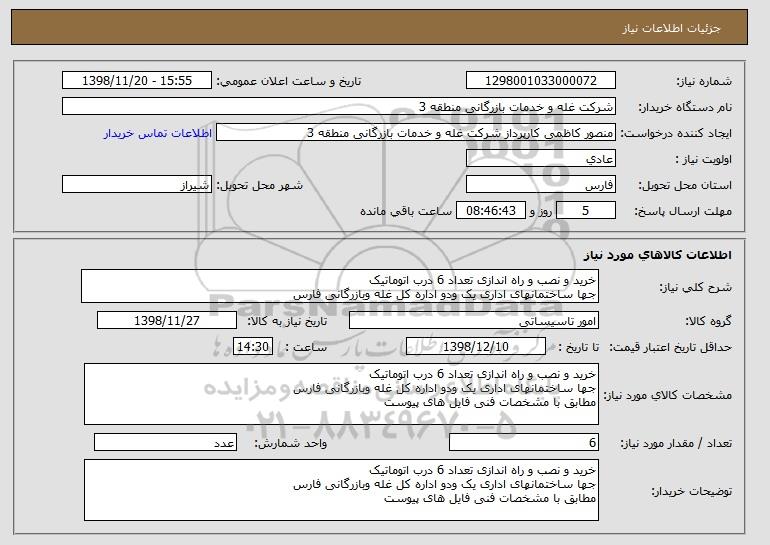Click the remaining time field 08:46:43
Image resolution: width=770 pixels, height=545 pixels.
[491, 211]
